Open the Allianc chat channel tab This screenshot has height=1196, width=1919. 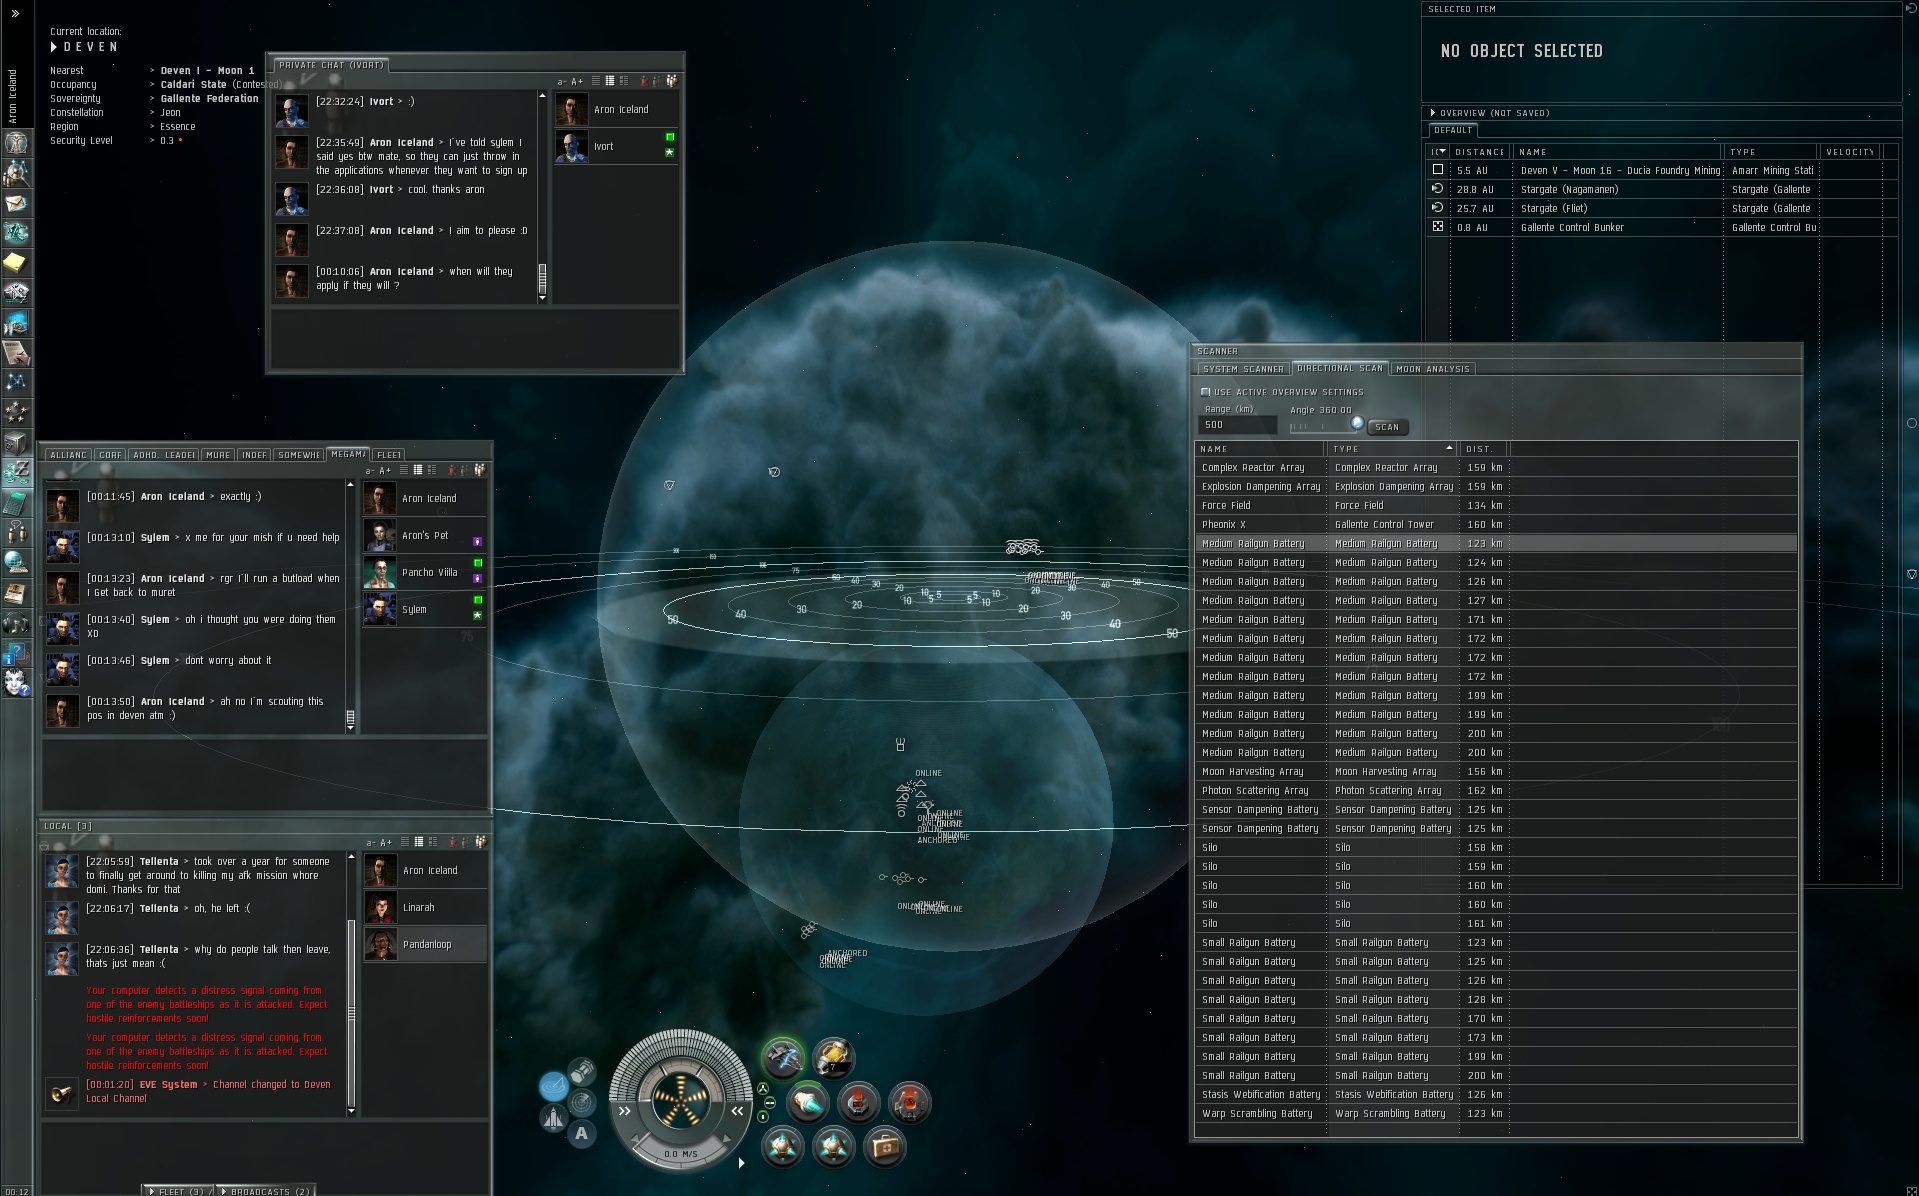pos(68,455)
